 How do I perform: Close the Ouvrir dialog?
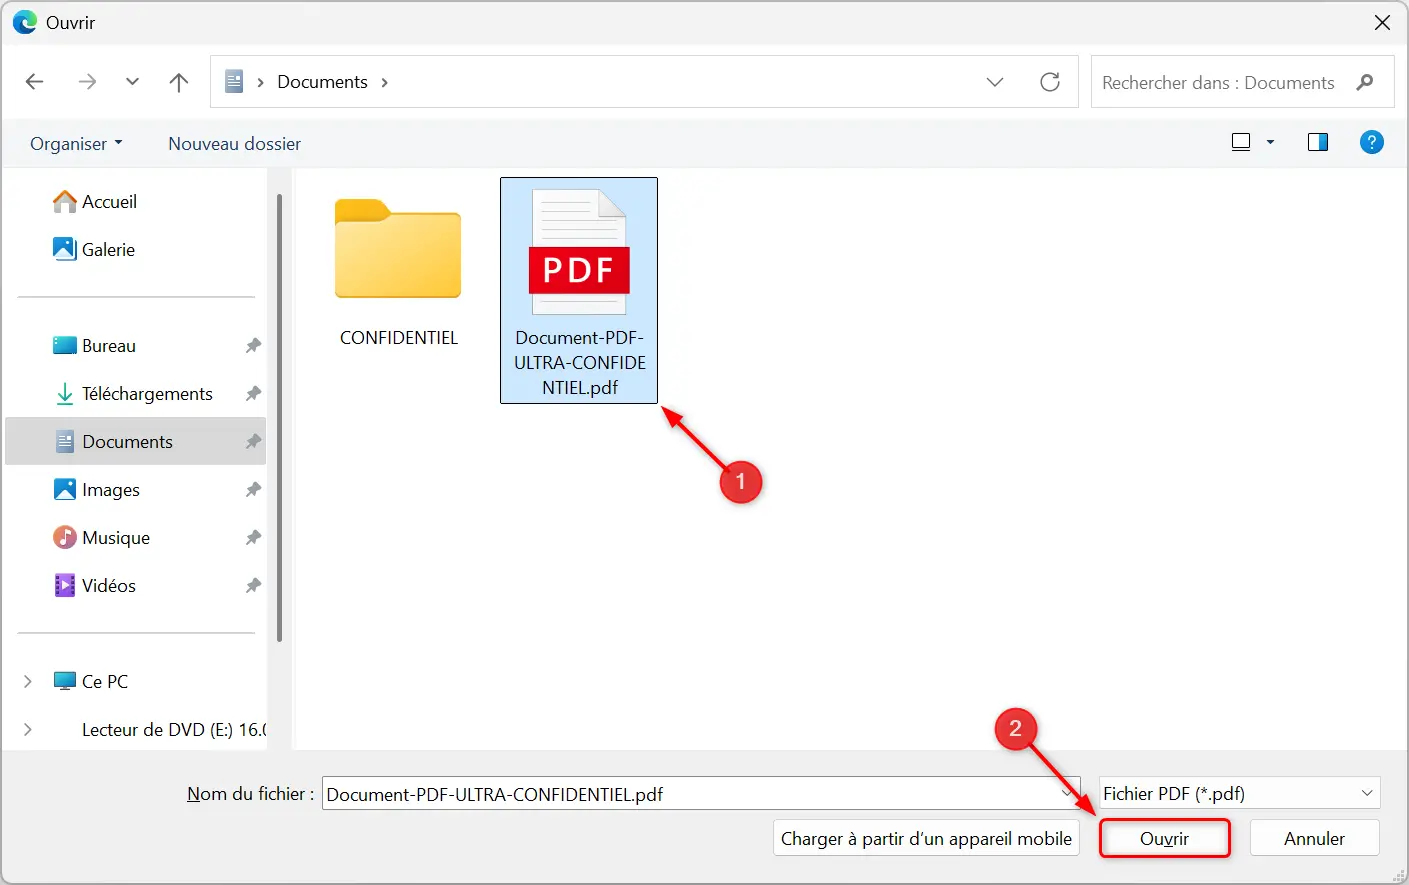tap(1382, 23)
